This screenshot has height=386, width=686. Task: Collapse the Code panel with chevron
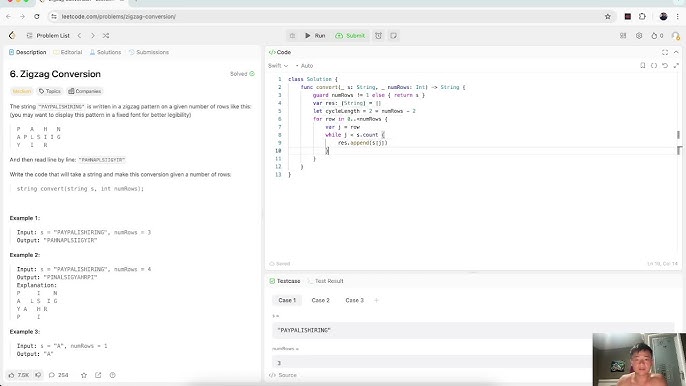pyautogui.click(x=676, y=52)
